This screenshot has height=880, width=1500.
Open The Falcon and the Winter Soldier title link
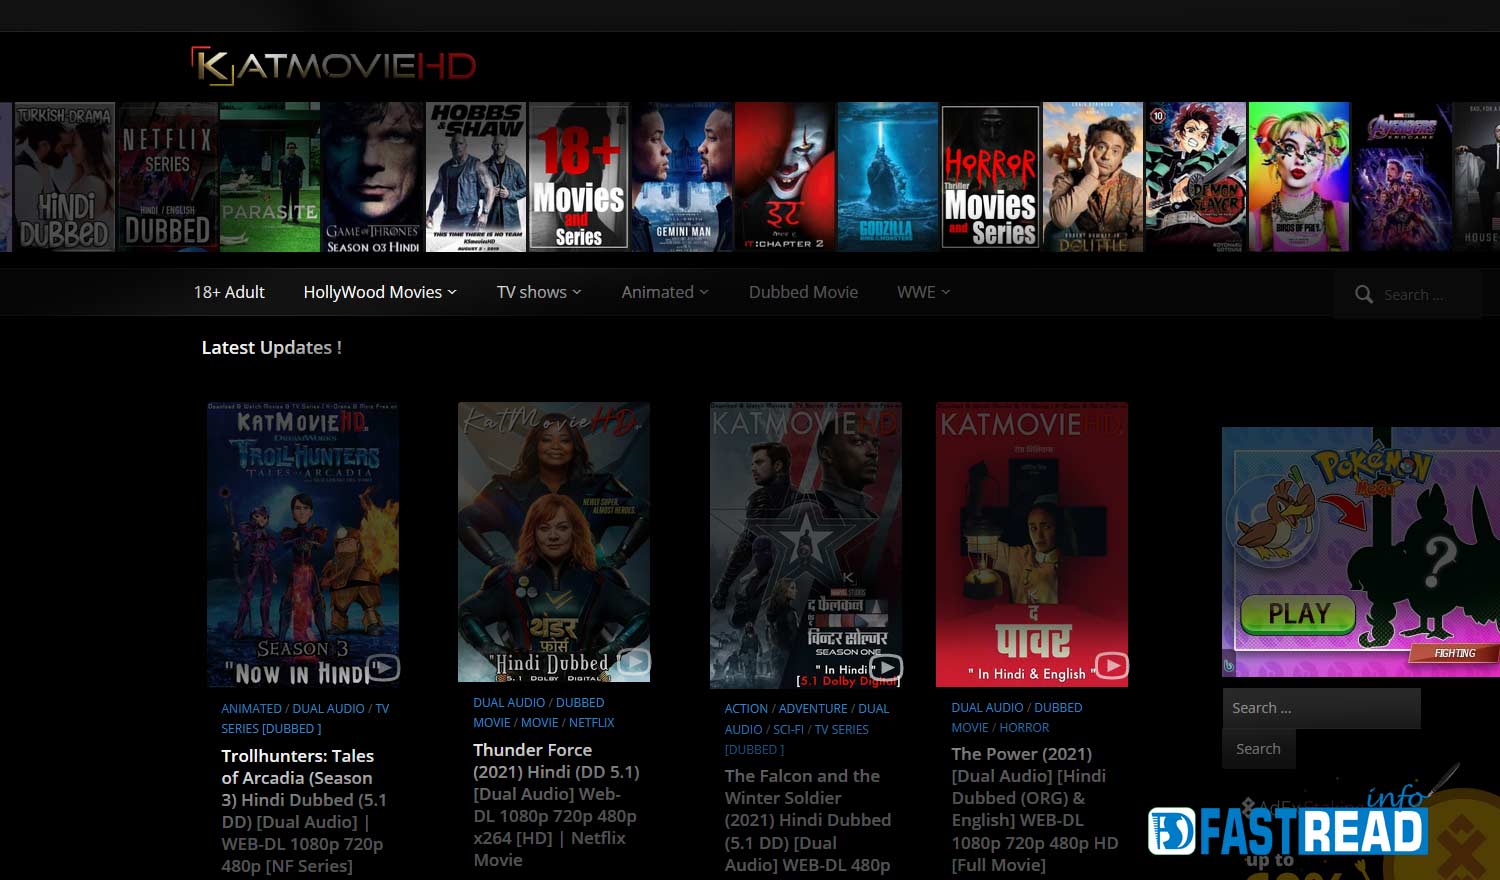point(808,820)
